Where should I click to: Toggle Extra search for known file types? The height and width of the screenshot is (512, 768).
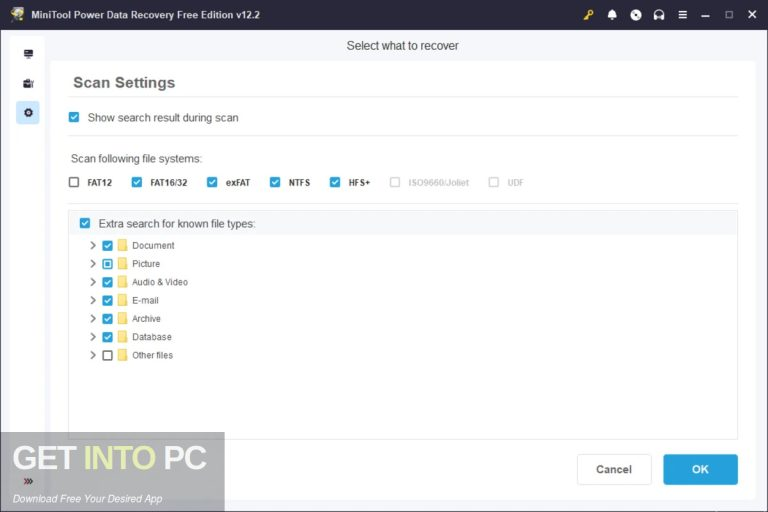click(x=85, y=223)
